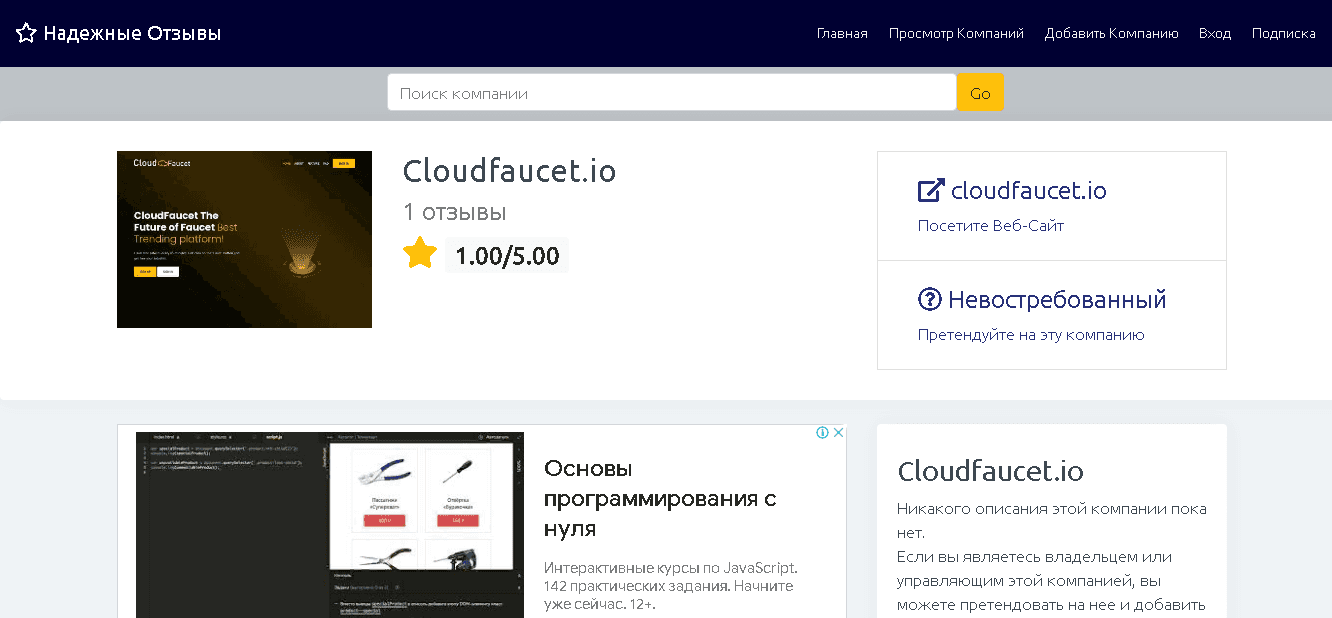Screen dimensions: 1332x618
Task: Click the yellow rating star icon
Action: tap(420, 254)
